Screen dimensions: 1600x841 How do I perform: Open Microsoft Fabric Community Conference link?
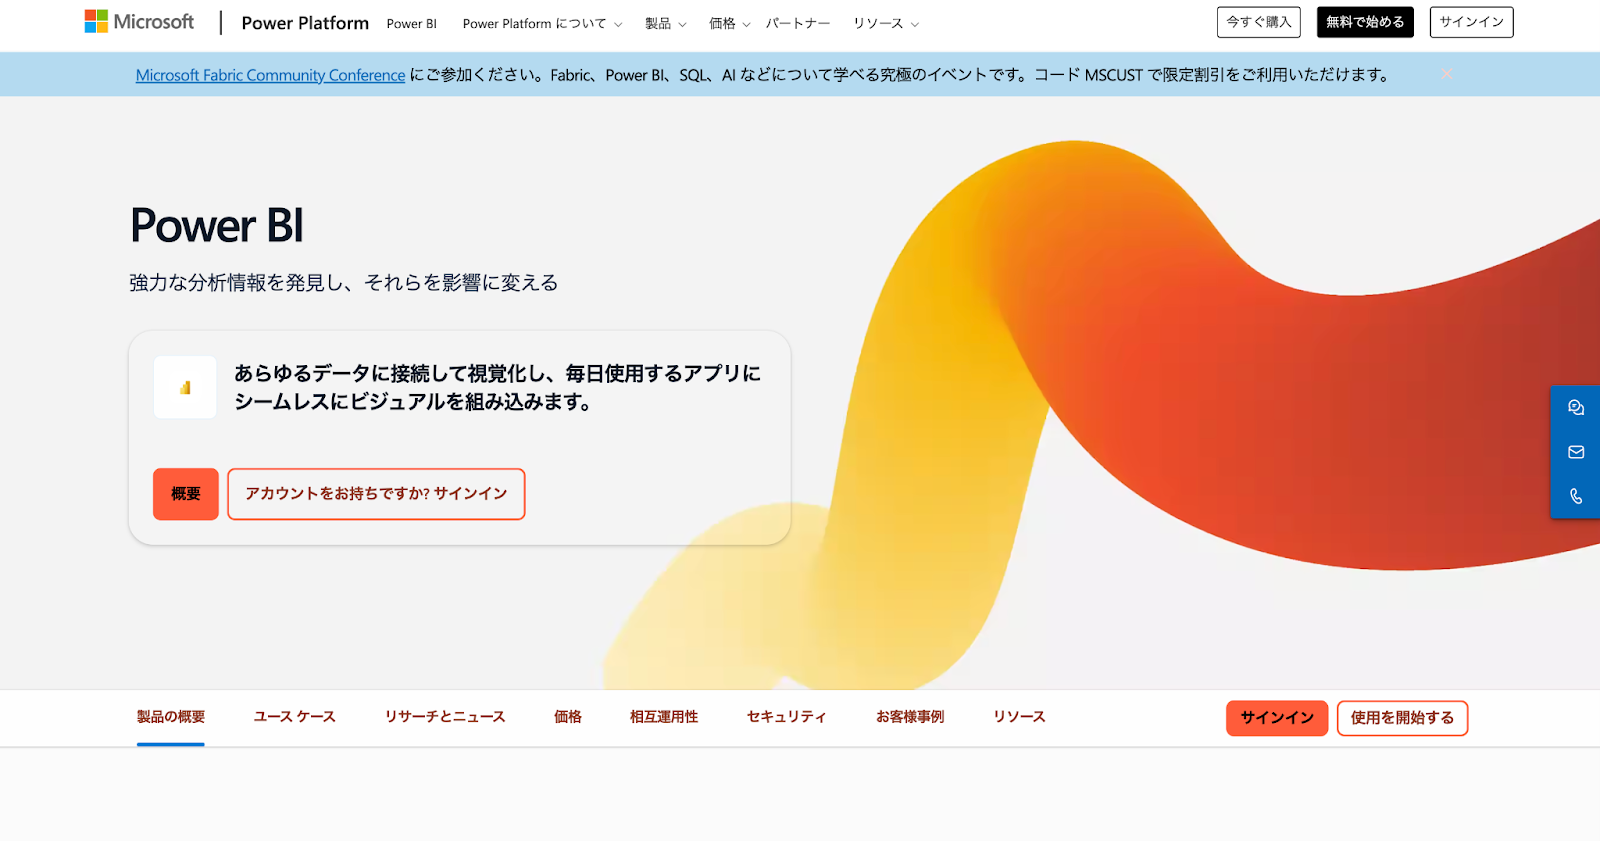point(270,75)
